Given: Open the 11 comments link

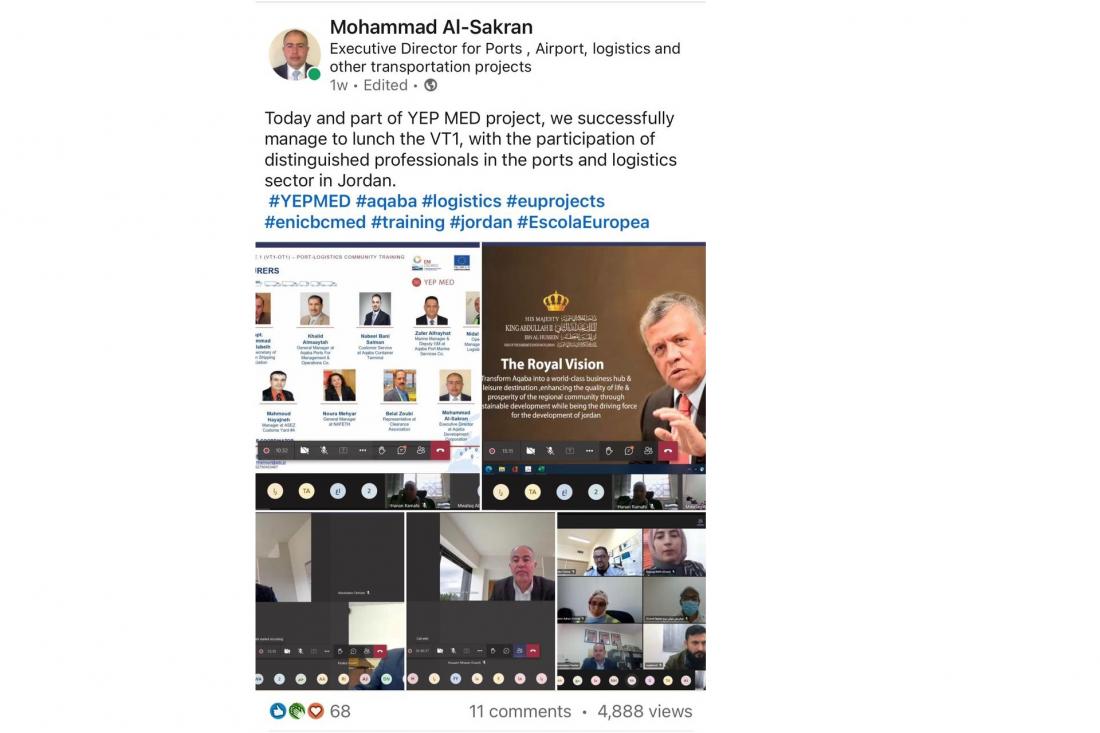Looking at the screenshot, I should pyautogui.click(x=520, y=711).
